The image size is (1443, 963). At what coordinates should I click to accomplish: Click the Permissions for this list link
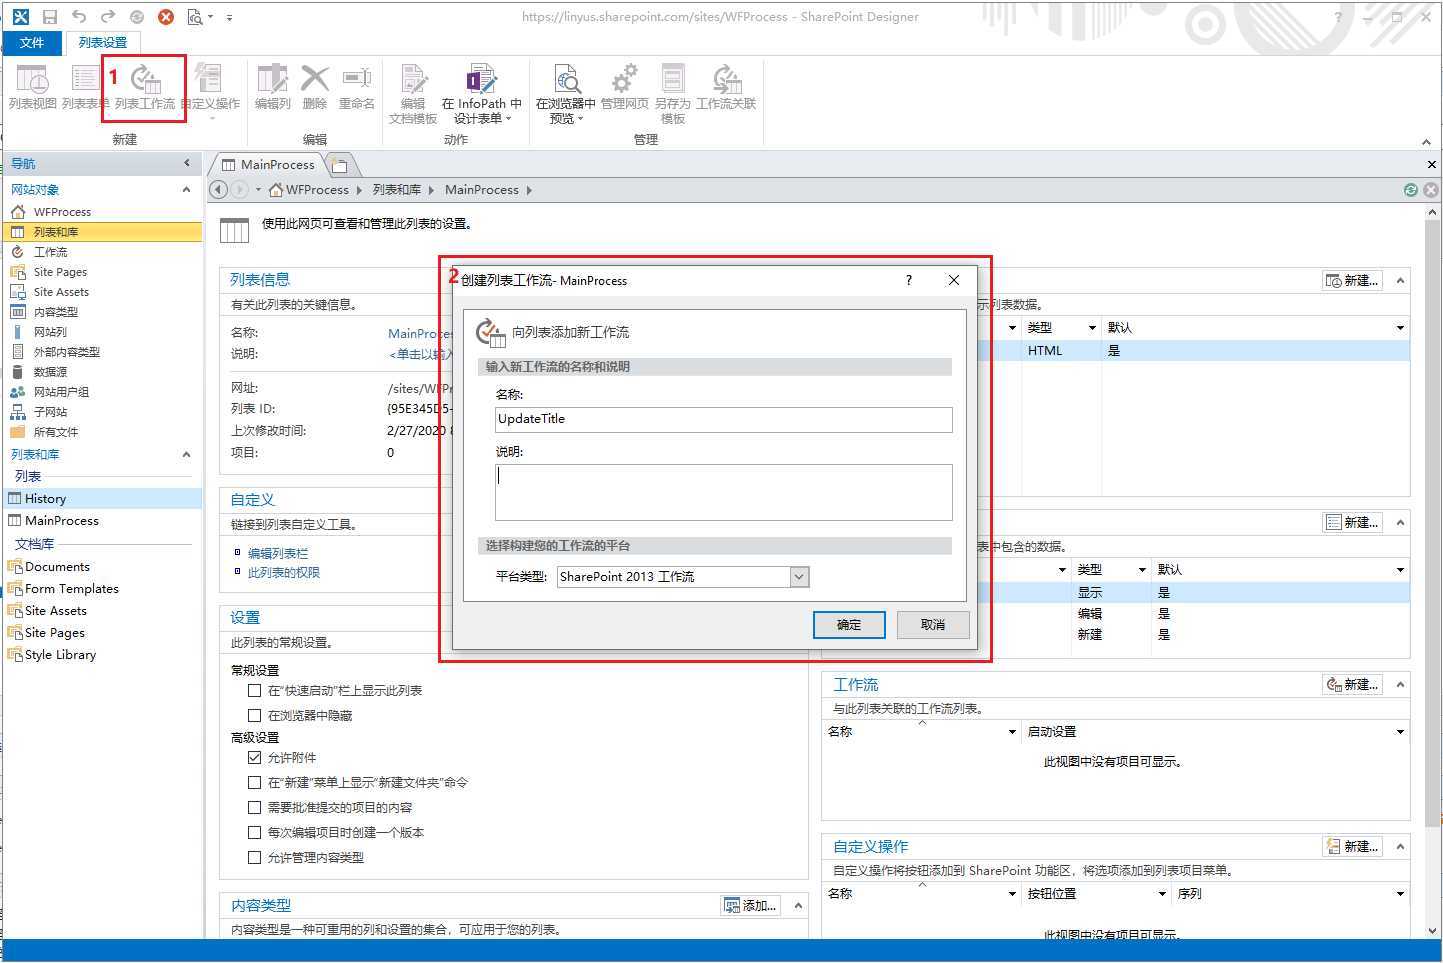point(284,572)
